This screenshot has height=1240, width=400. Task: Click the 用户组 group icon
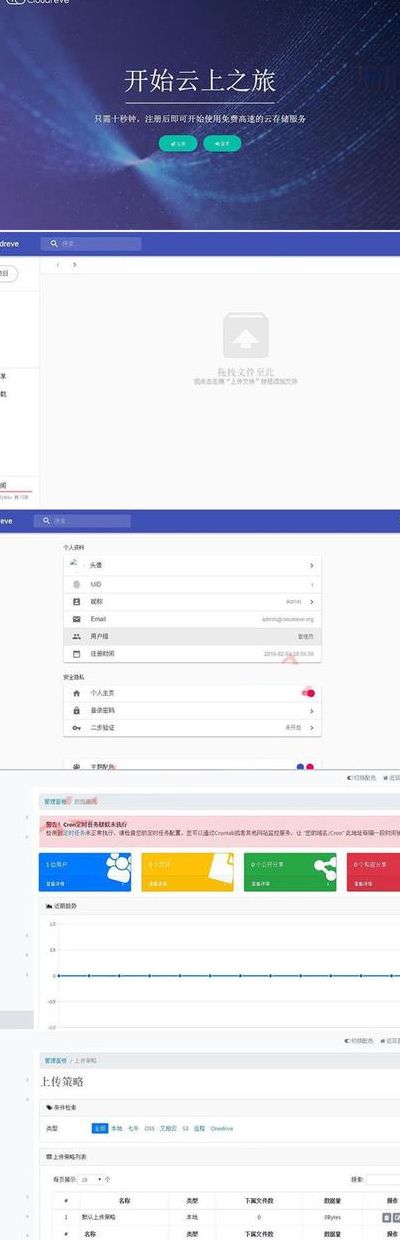coord(76,636)
